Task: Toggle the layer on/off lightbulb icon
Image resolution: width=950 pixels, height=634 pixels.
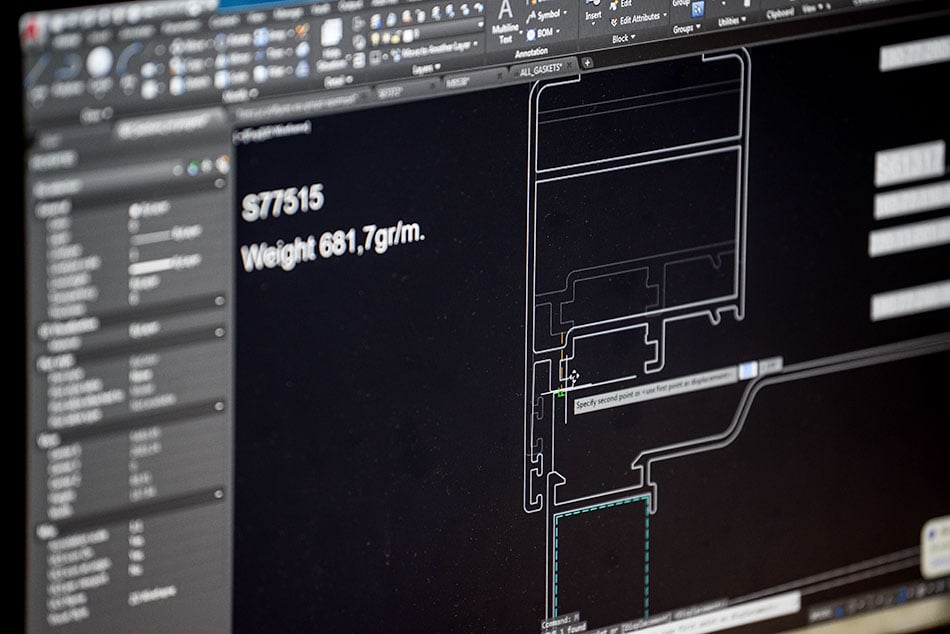Action: coord(376,39)
